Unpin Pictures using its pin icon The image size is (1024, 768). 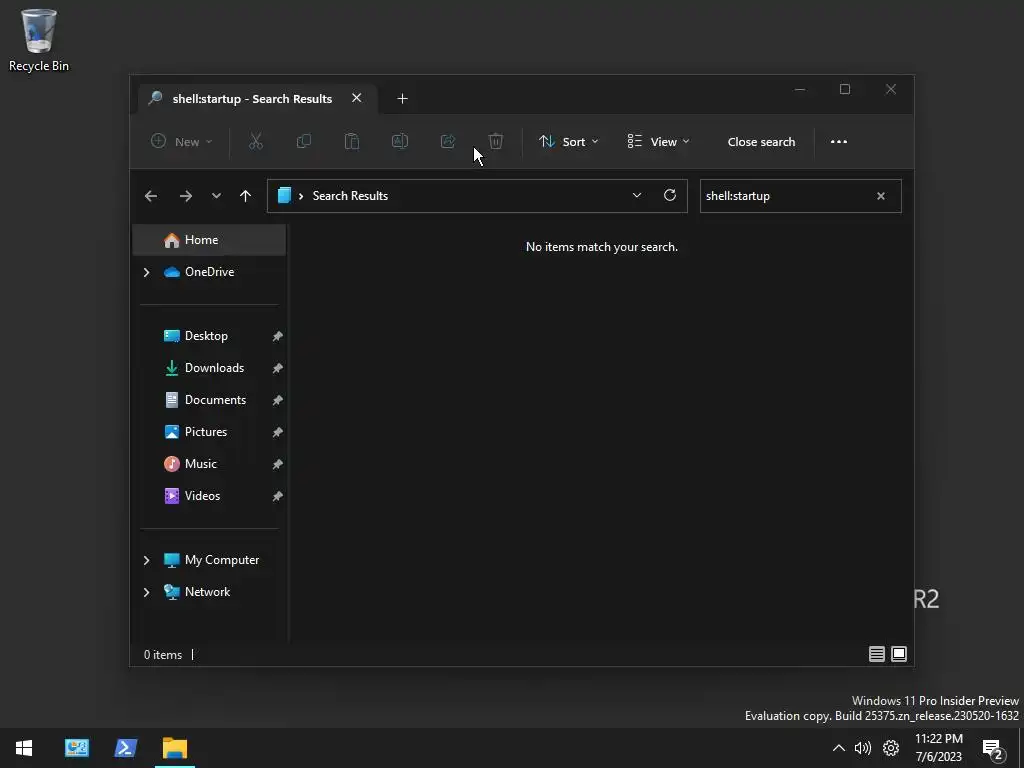(278, 432)
